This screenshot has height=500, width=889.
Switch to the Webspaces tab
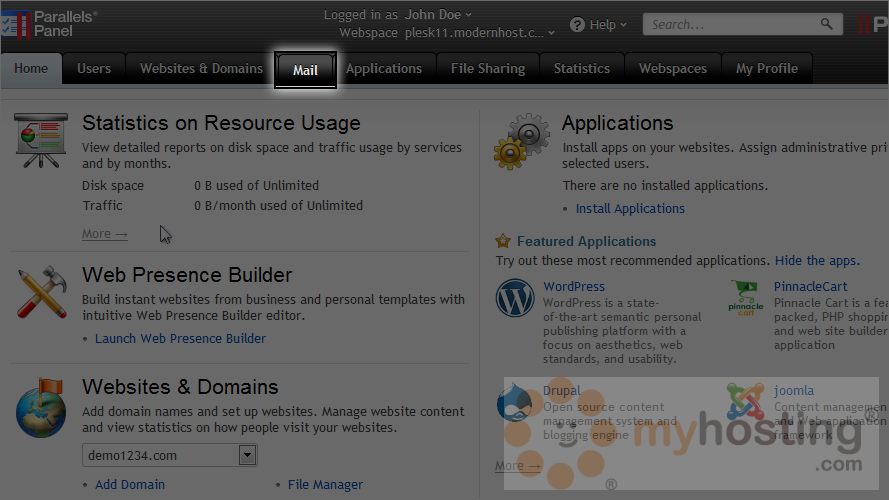tap(672, 69)
